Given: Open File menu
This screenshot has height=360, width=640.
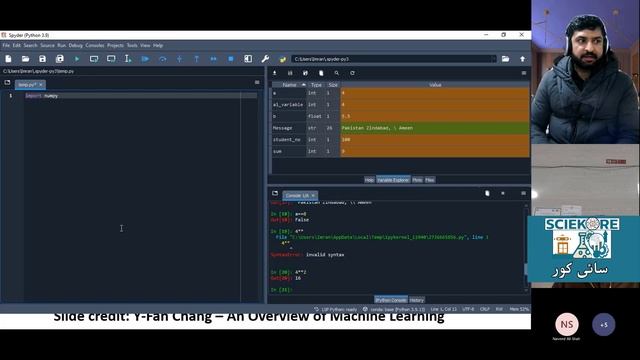Looking at the screenshot, I should 6,46.
